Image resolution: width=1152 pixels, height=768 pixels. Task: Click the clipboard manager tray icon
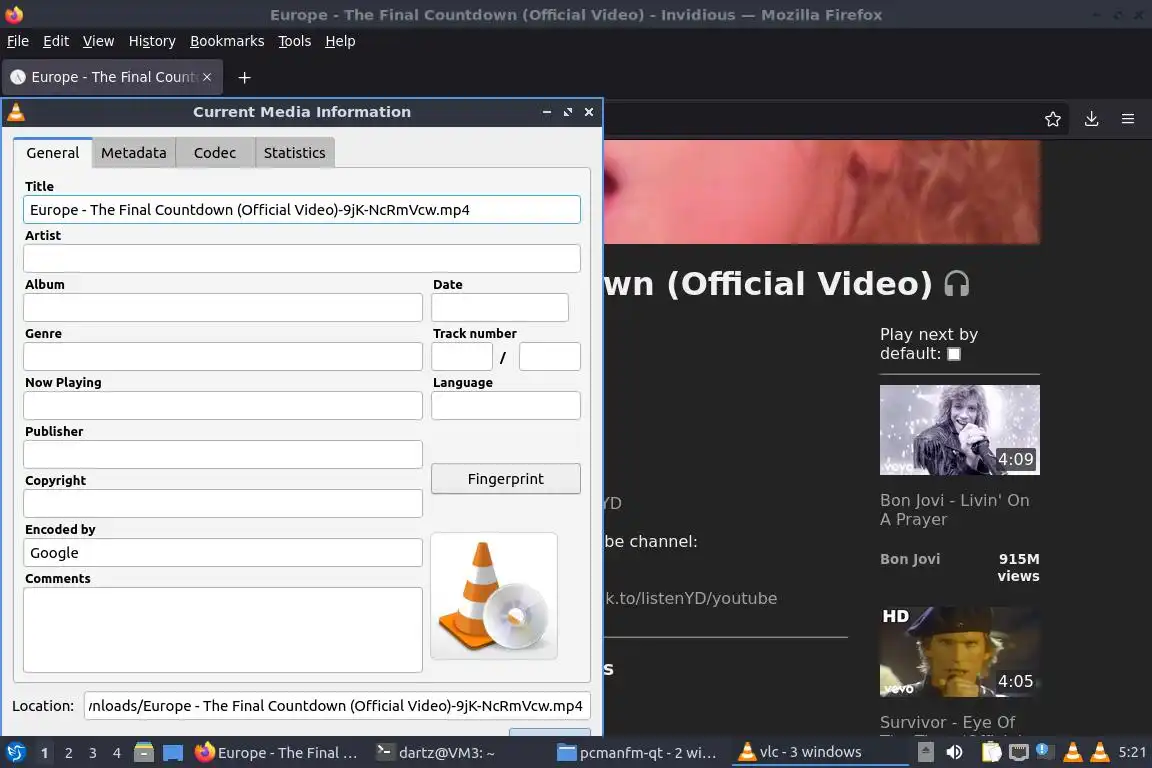pyautogui.click(x=991, y=753)
